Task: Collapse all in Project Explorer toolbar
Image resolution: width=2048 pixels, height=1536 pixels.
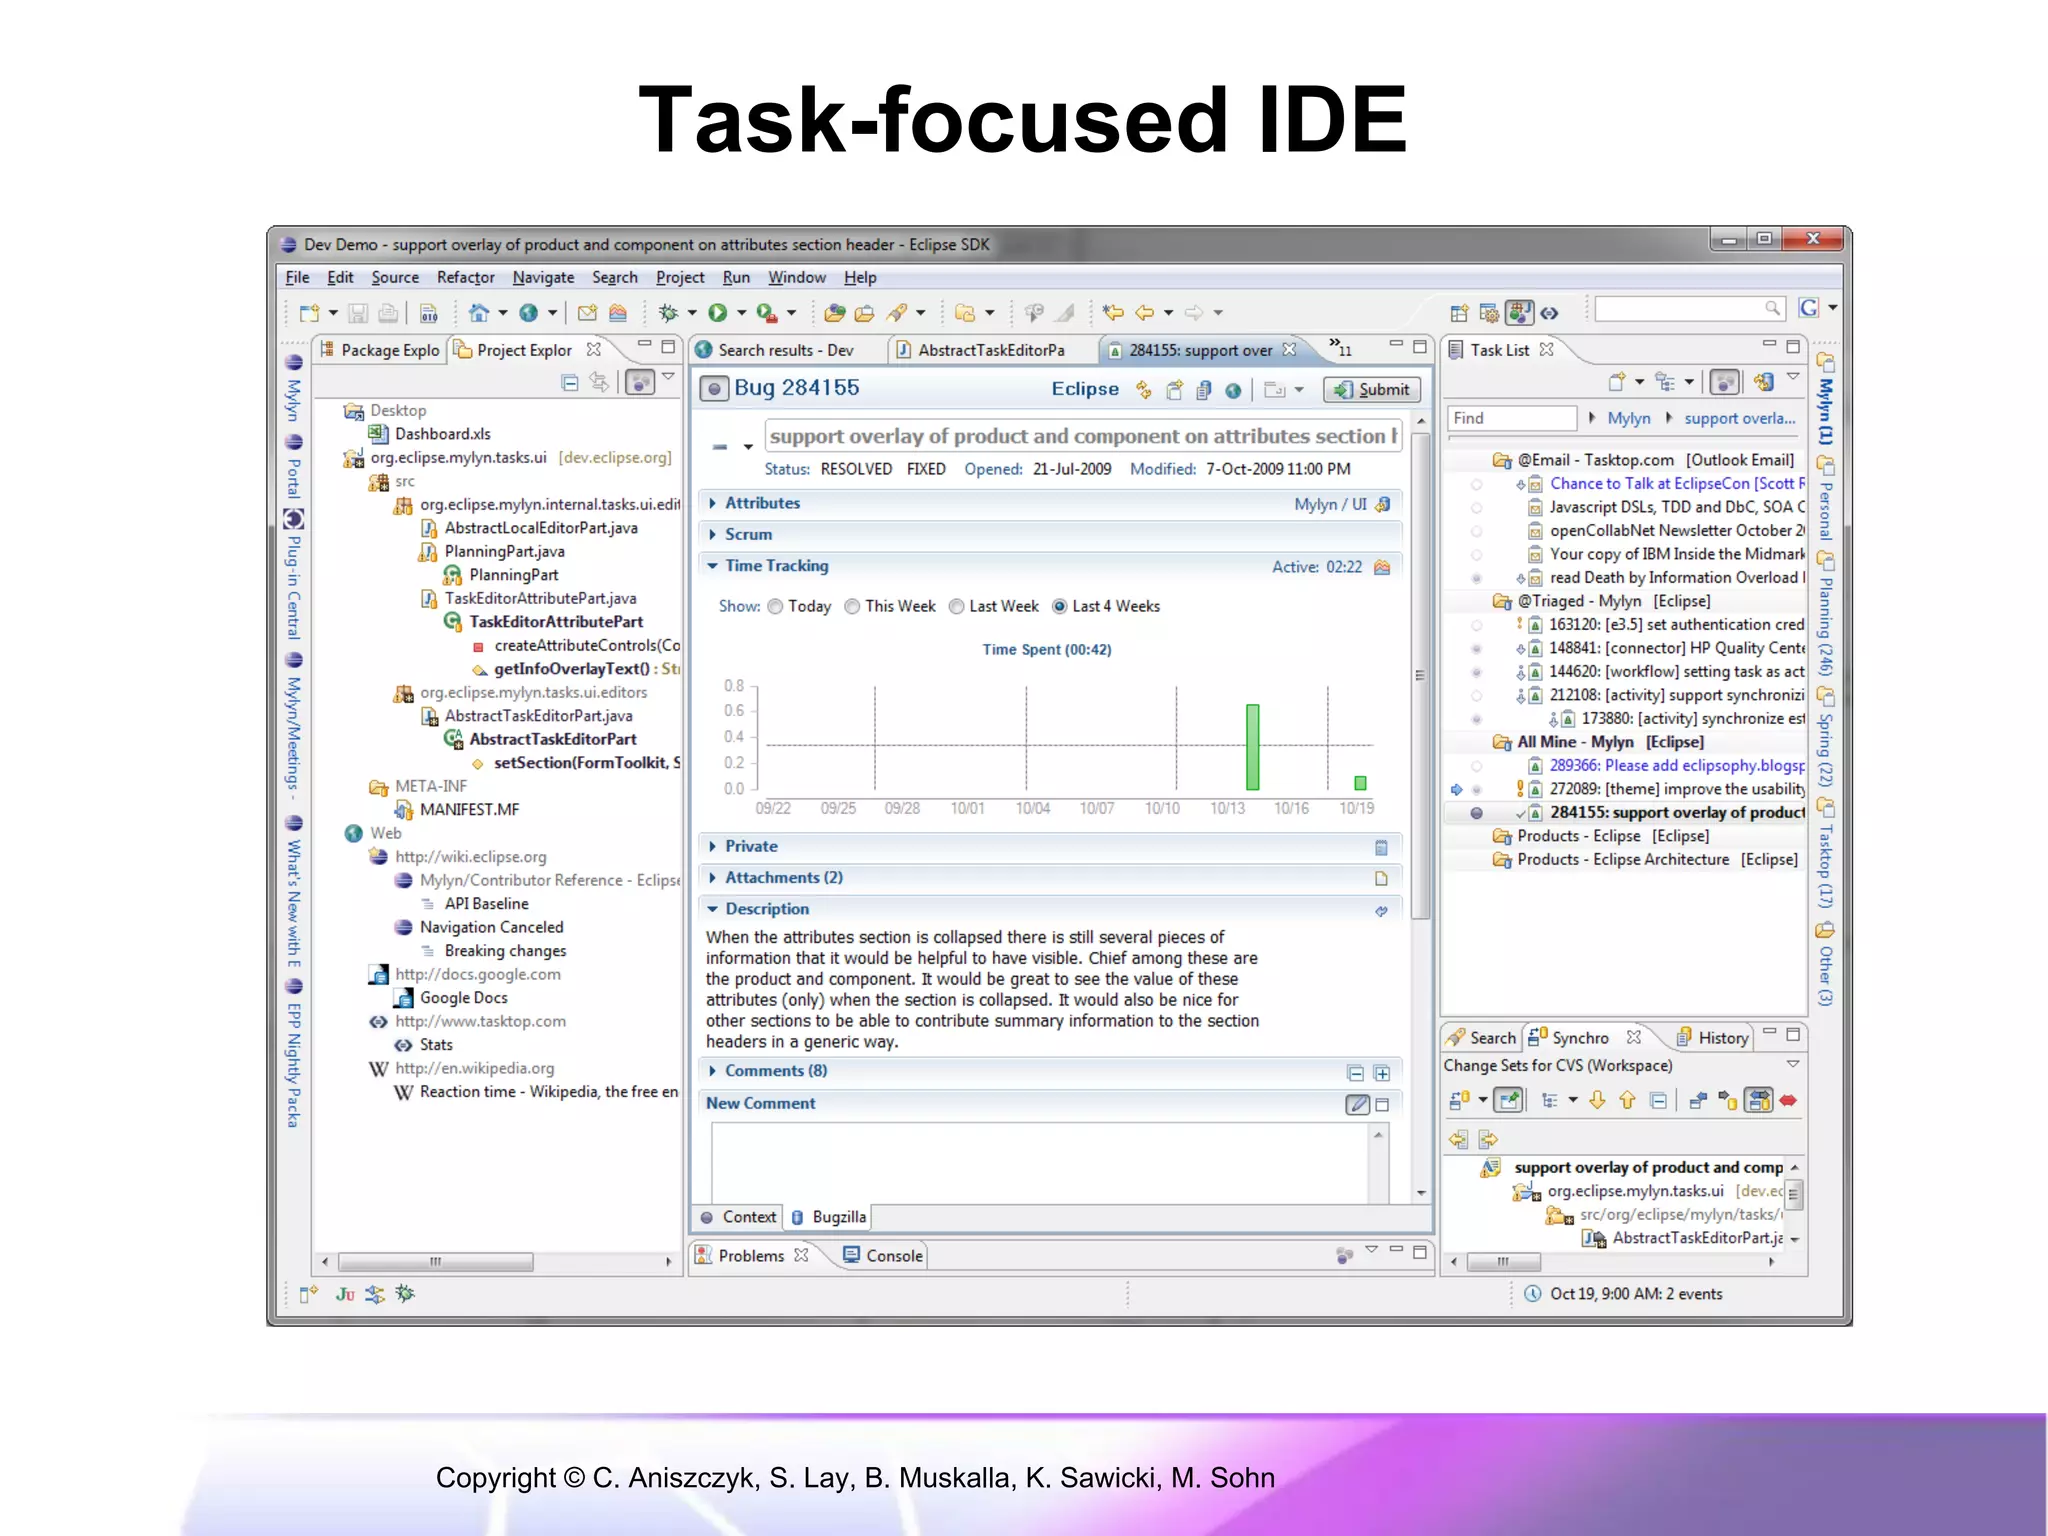Action: (x=569, y=382)
